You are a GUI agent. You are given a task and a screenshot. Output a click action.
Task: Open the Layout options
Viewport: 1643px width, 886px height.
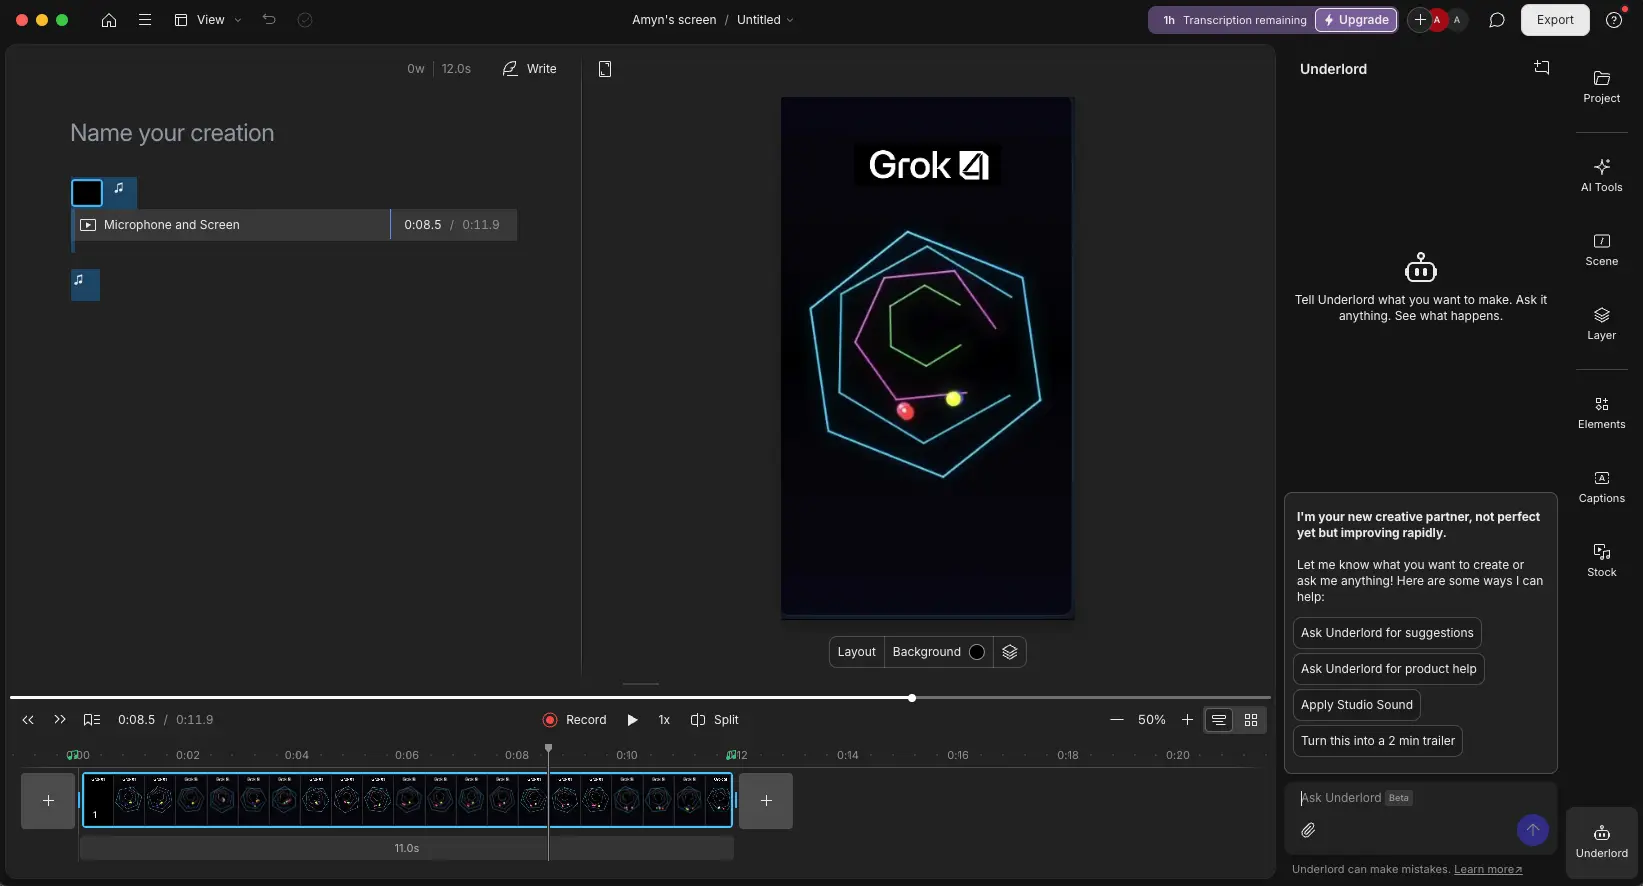(x=857, y=652)
